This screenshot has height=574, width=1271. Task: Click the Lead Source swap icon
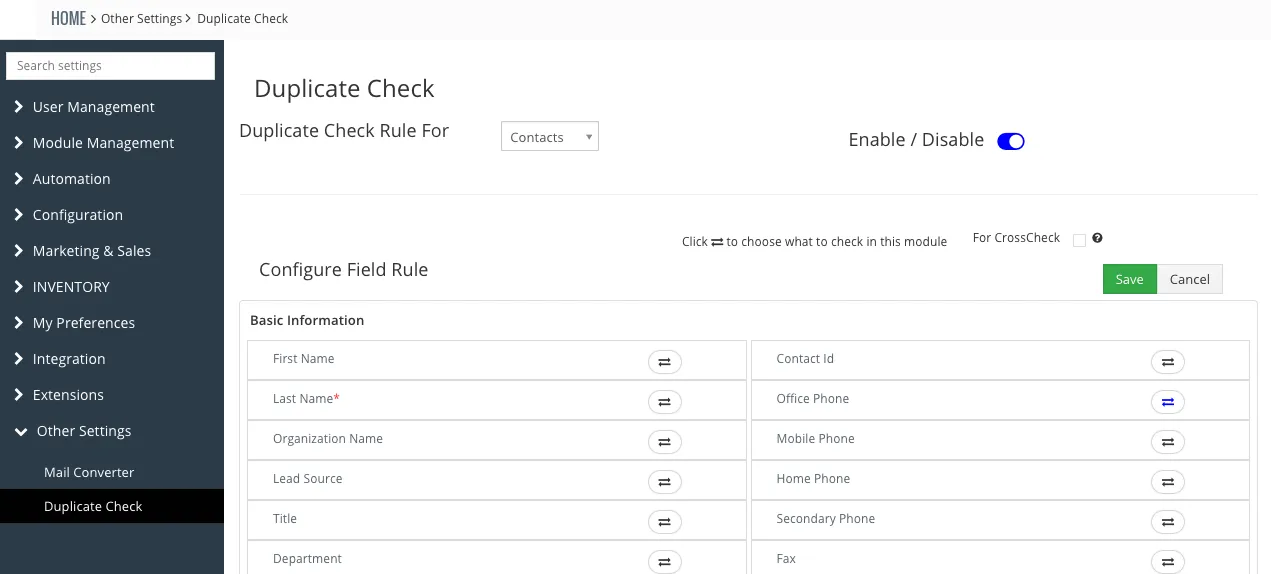pos(664,482)
